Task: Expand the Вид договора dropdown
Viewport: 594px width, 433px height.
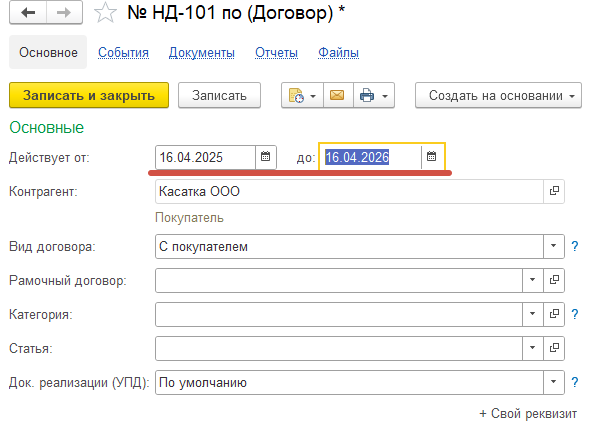Action: [x=554, y=246]
